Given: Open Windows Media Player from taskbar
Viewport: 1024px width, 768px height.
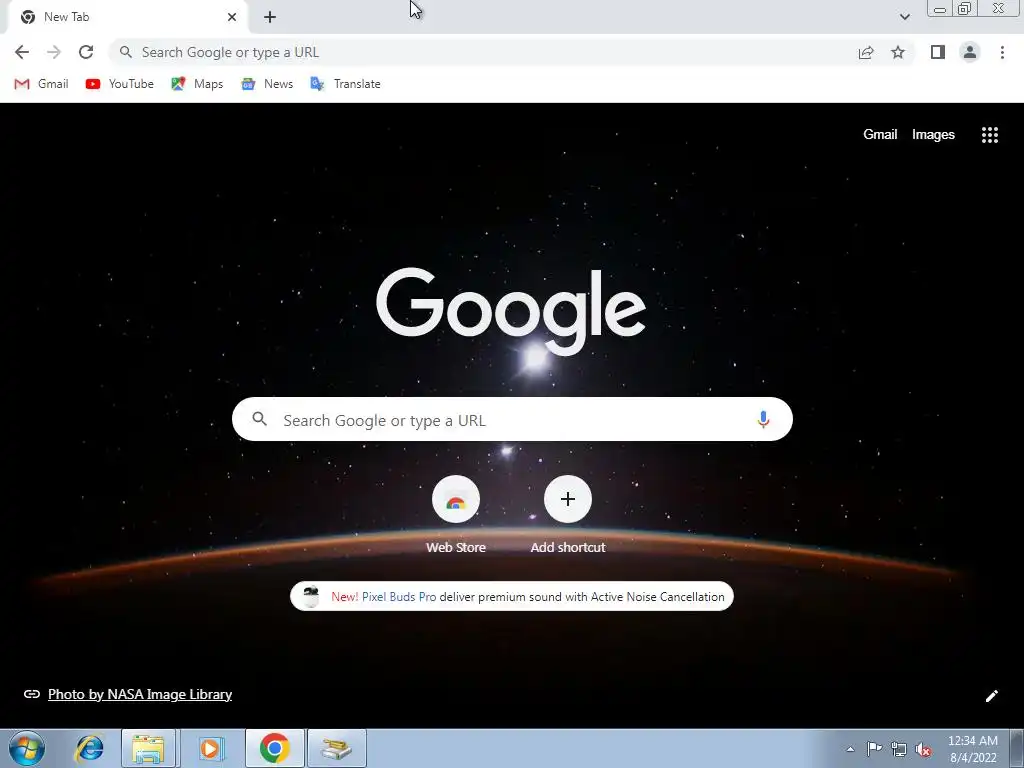Looking at the screenshot, I should click(x=210, y=748).
